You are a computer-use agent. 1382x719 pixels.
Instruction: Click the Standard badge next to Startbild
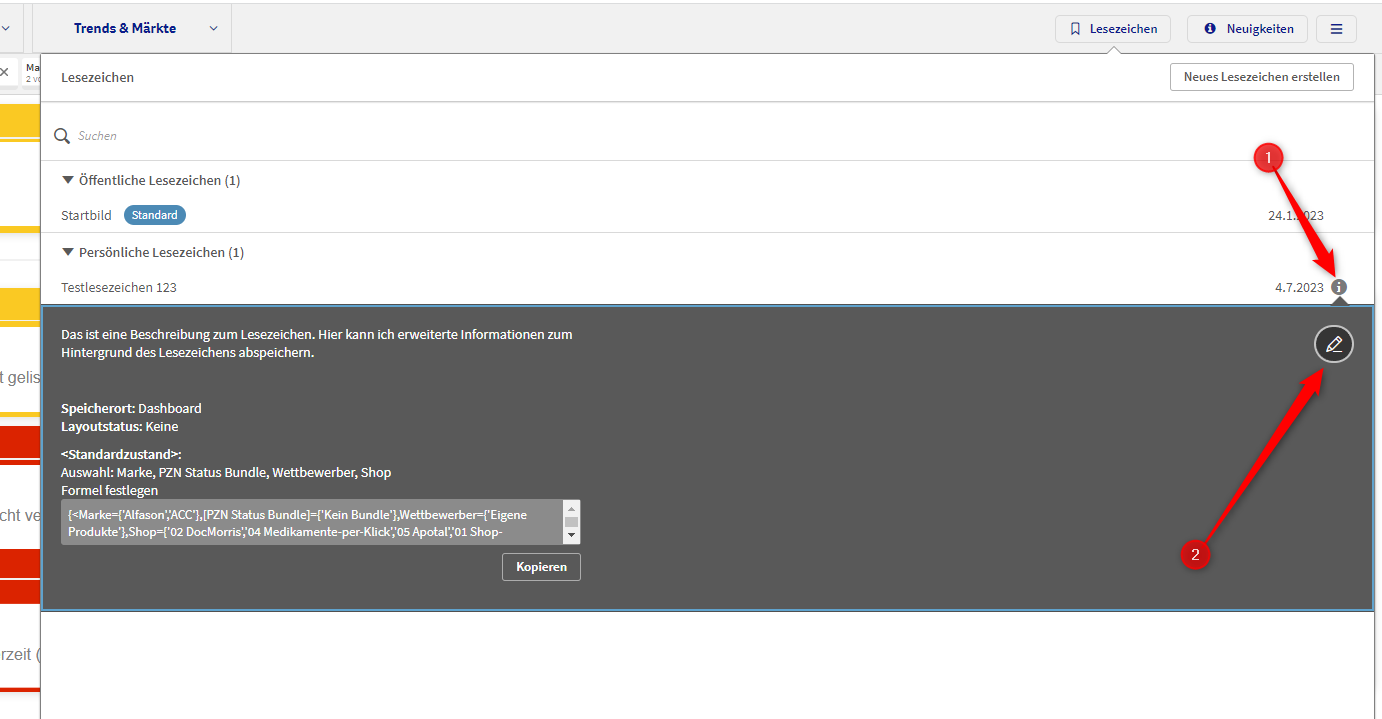[155, 215]
